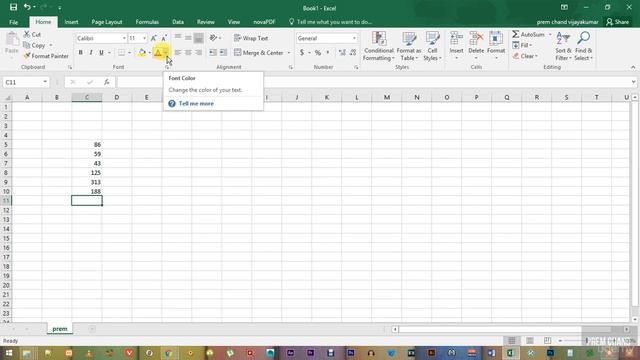The image size is (640, 360).
Task: Click the Save icon in title bar
Action: [x=13, y=7]
